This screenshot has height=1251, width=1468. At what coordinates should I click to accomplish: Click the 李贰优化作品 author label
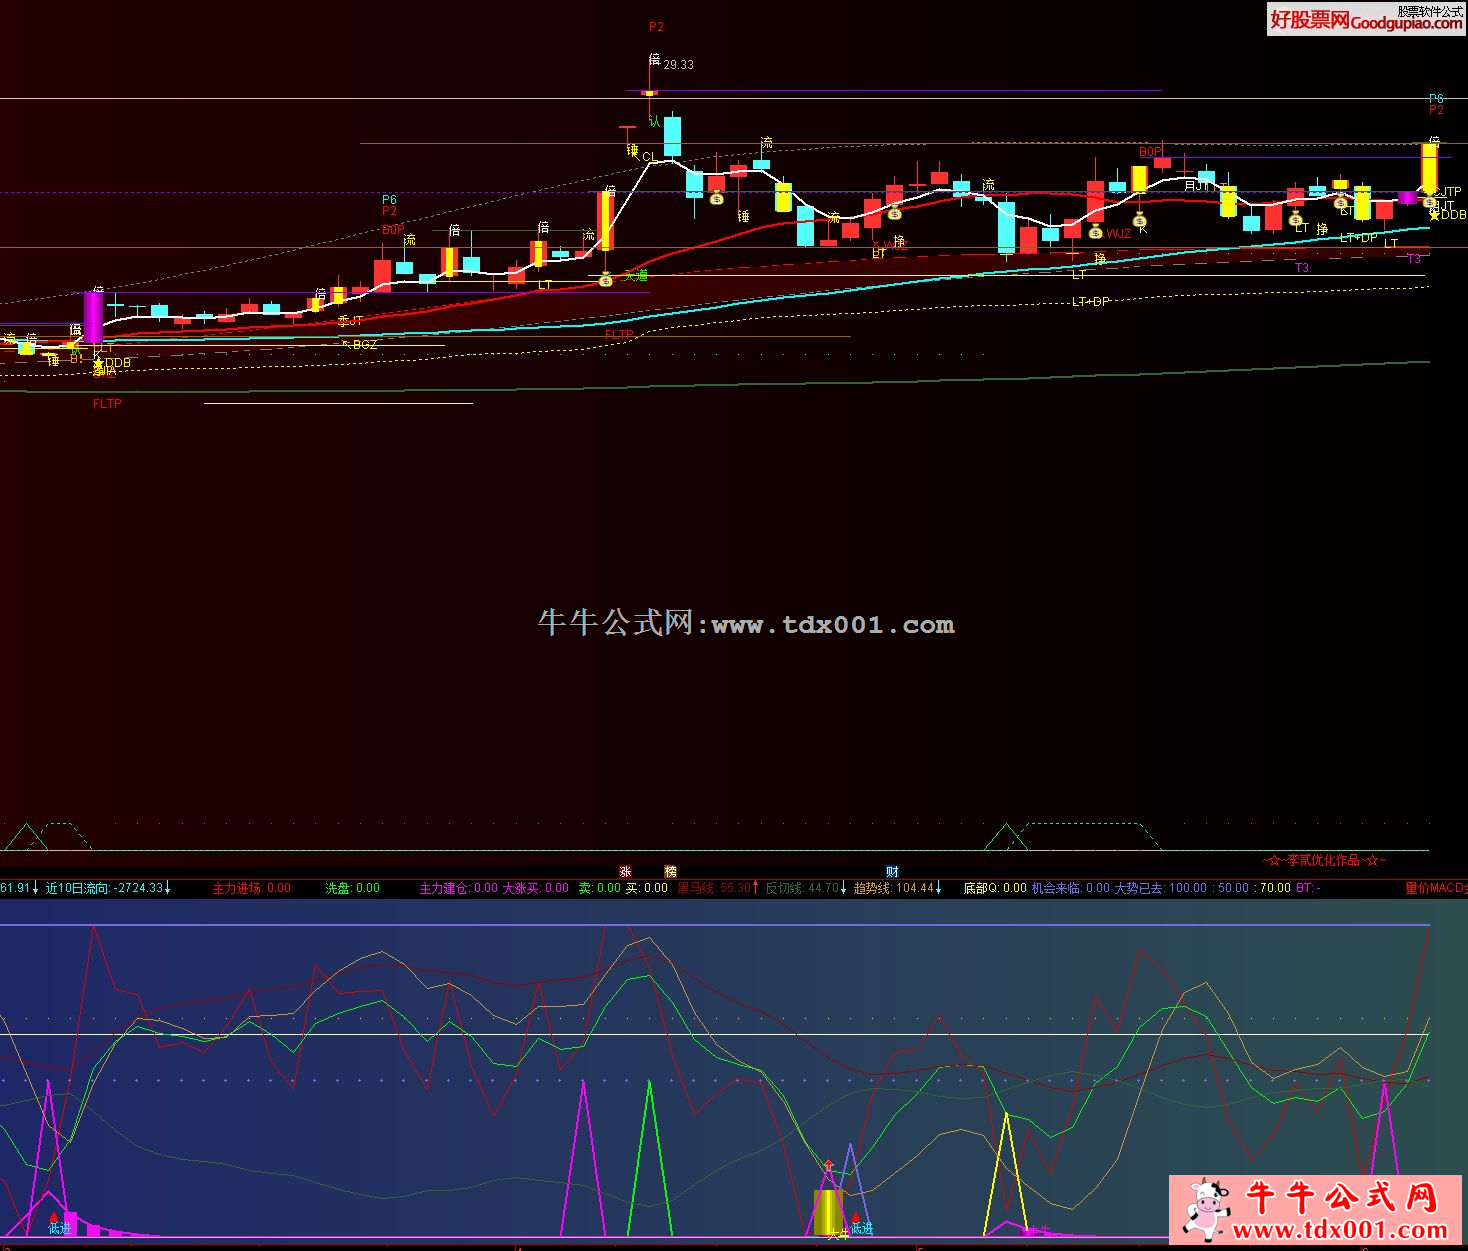click(1324, 860)
